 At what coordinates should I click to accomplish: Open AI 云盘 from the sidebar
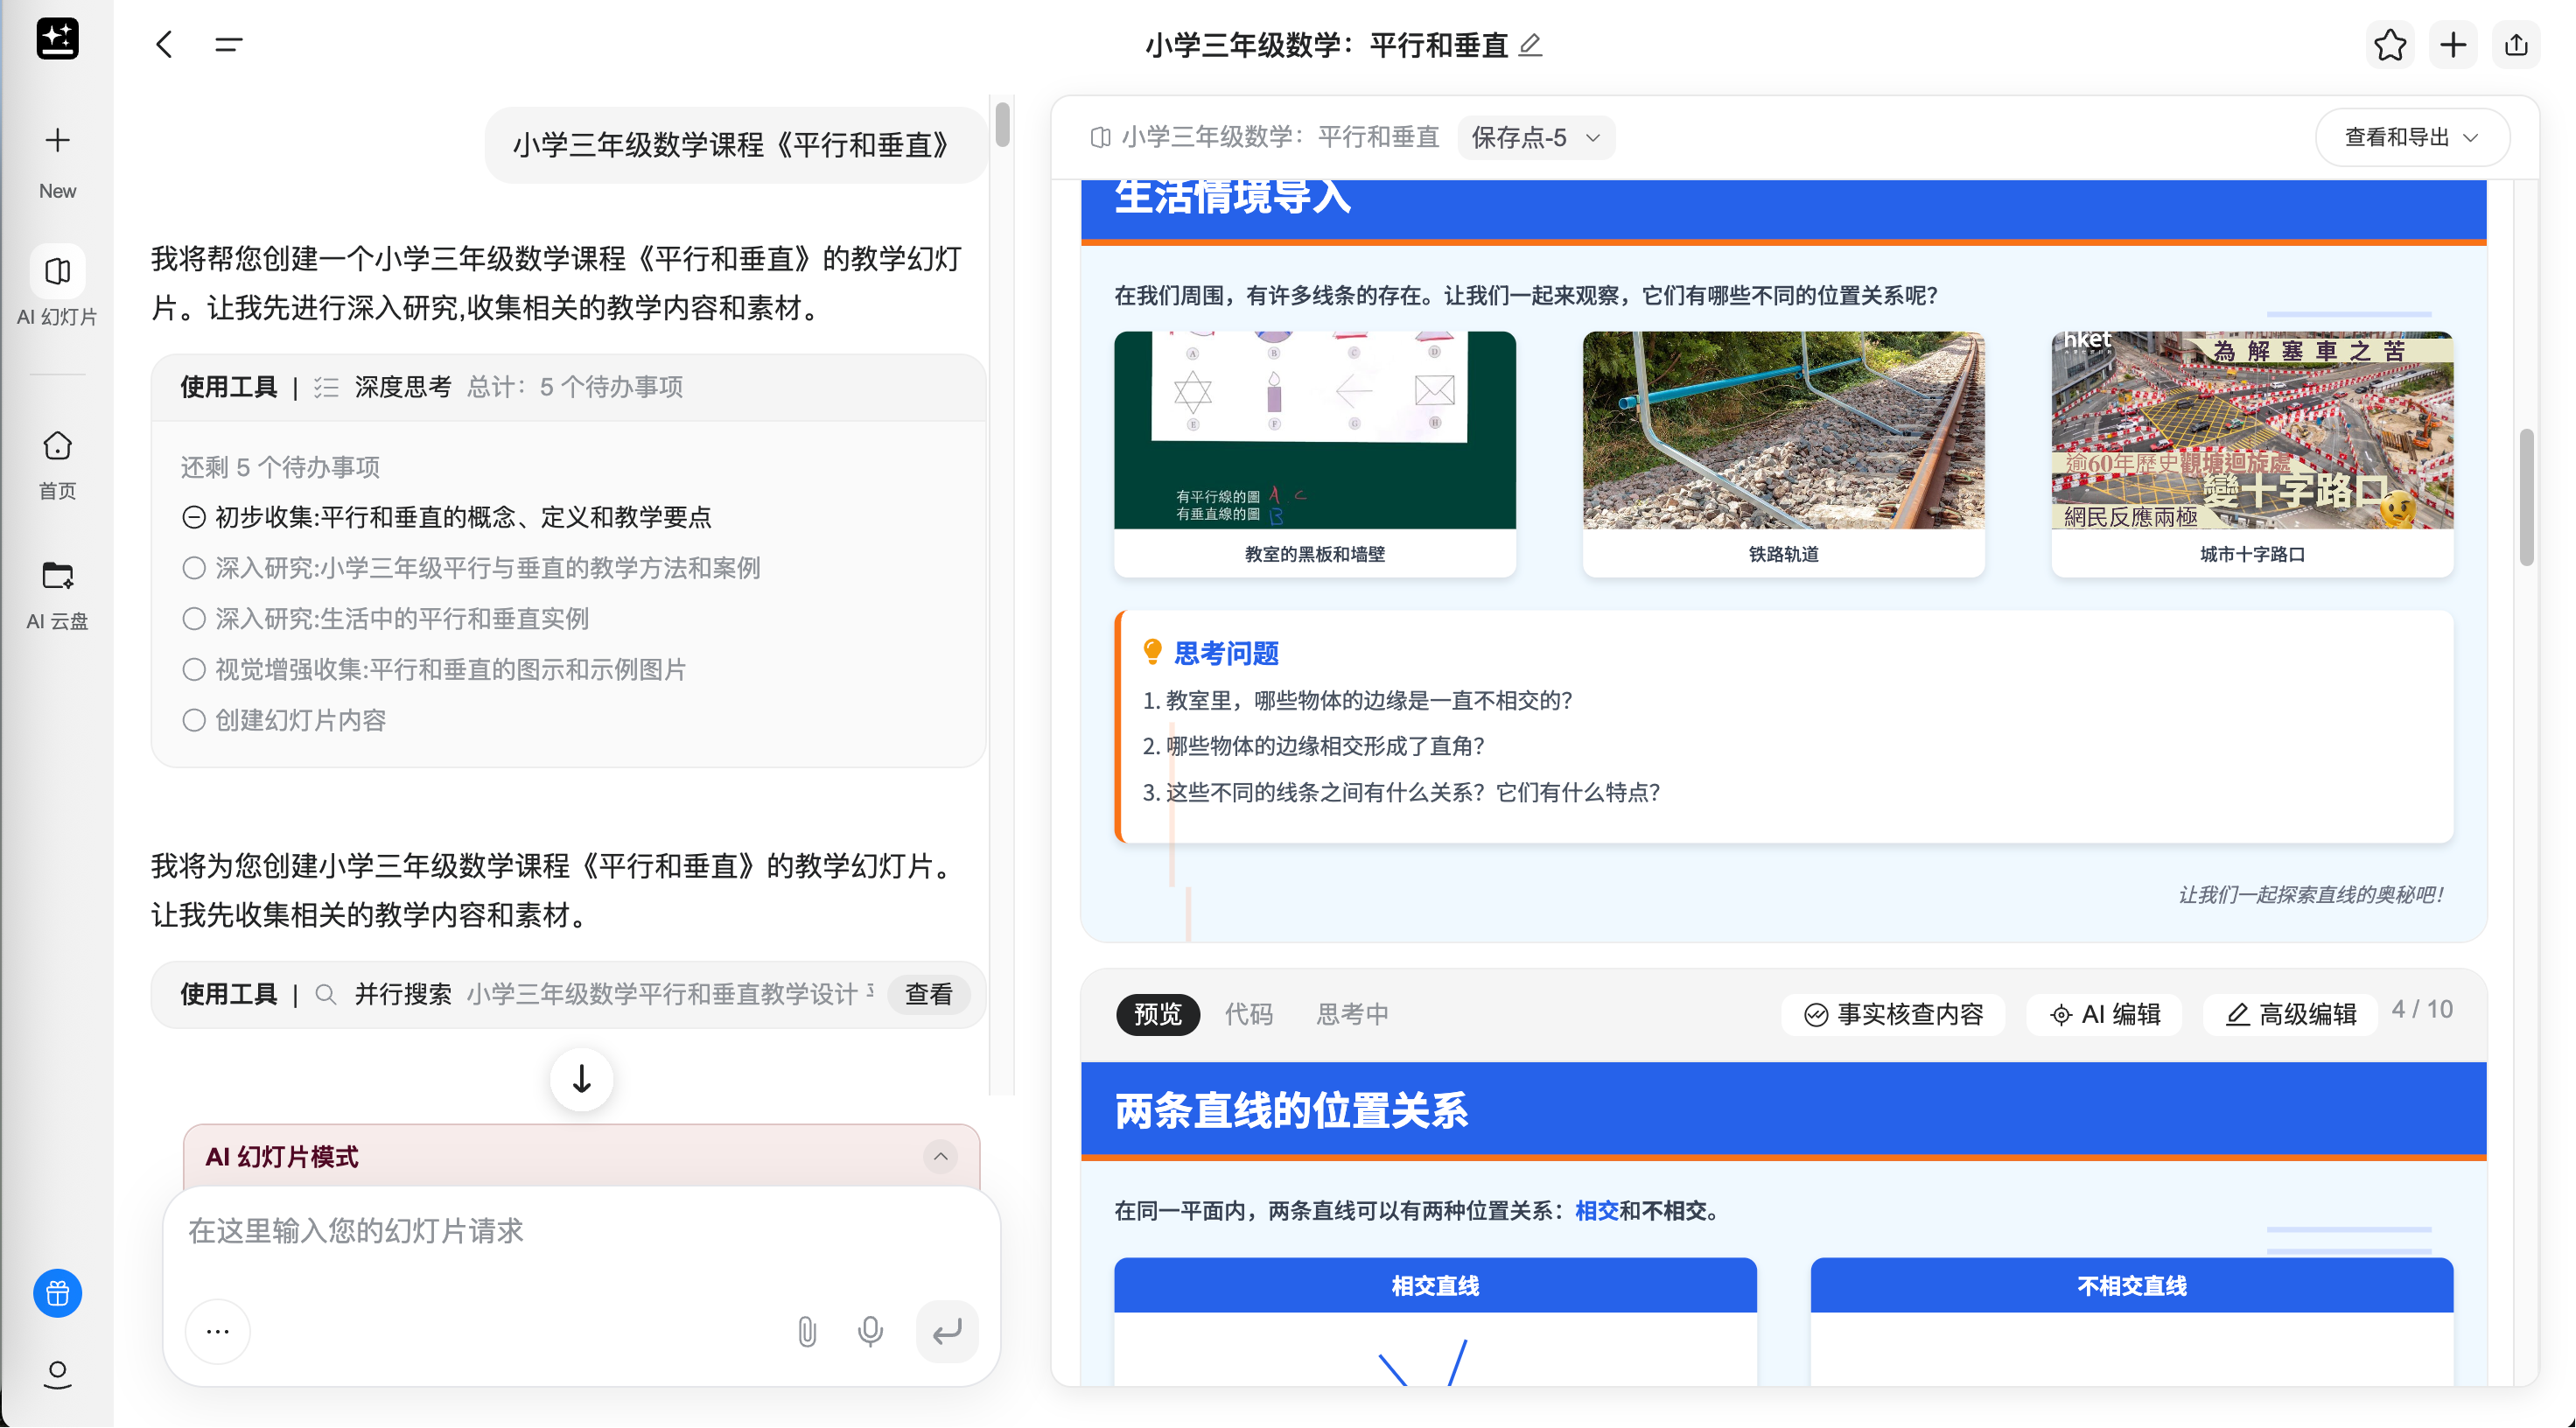click(57, 592)
